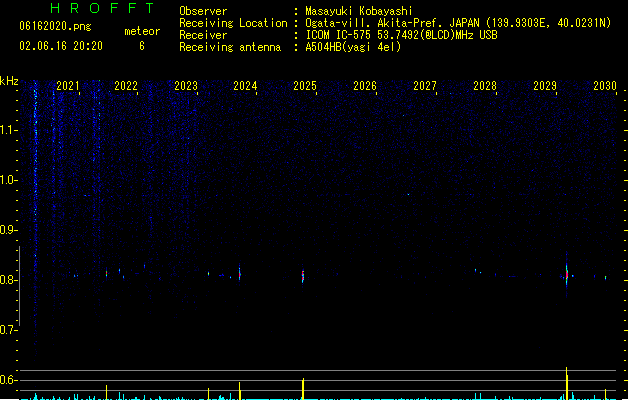Click the 2025 time axis marker

coord(305,86)
